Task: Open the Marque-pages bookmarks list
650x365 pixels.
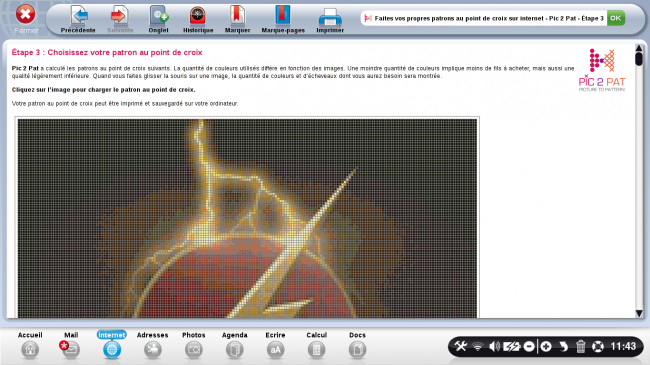Action: tap(283, 19)
